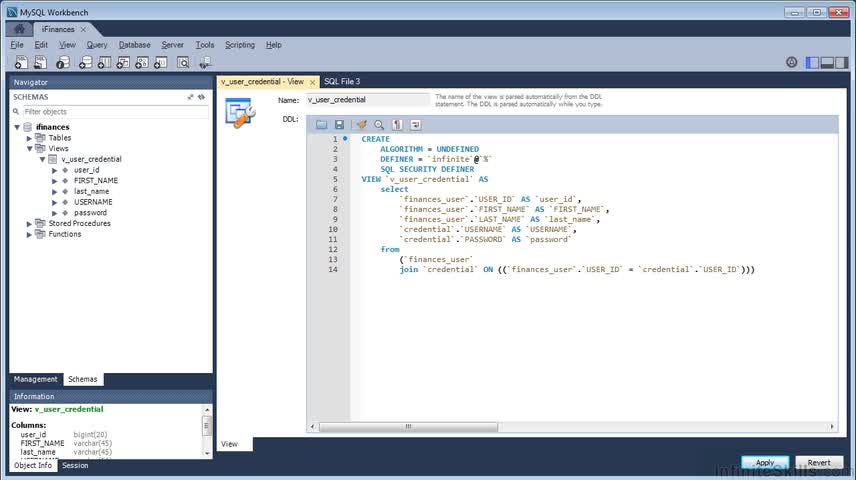Create new view toolbar icon
856x480 pixels.
(123, 63)
